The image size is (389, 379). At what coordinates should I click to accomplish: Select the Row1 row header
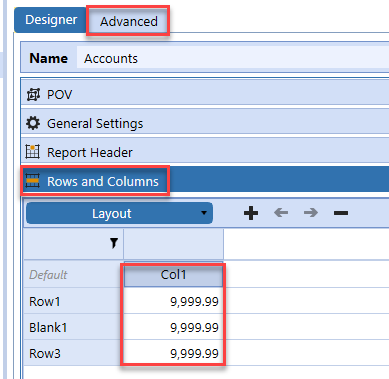[73, 301]
